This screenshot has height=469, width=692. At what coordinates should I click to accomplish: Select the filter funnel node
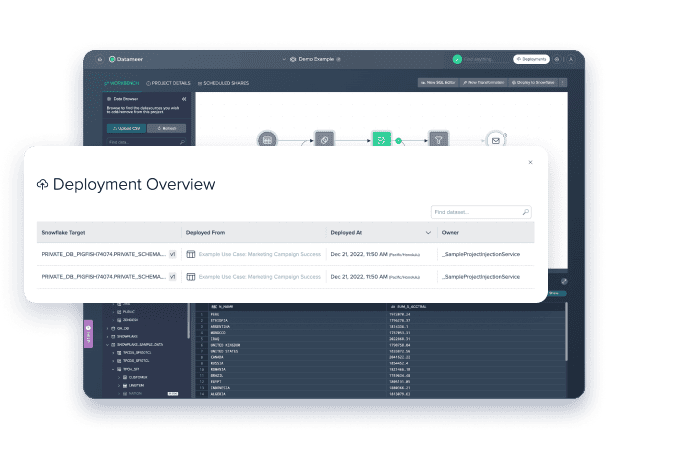tap(439, 139)
